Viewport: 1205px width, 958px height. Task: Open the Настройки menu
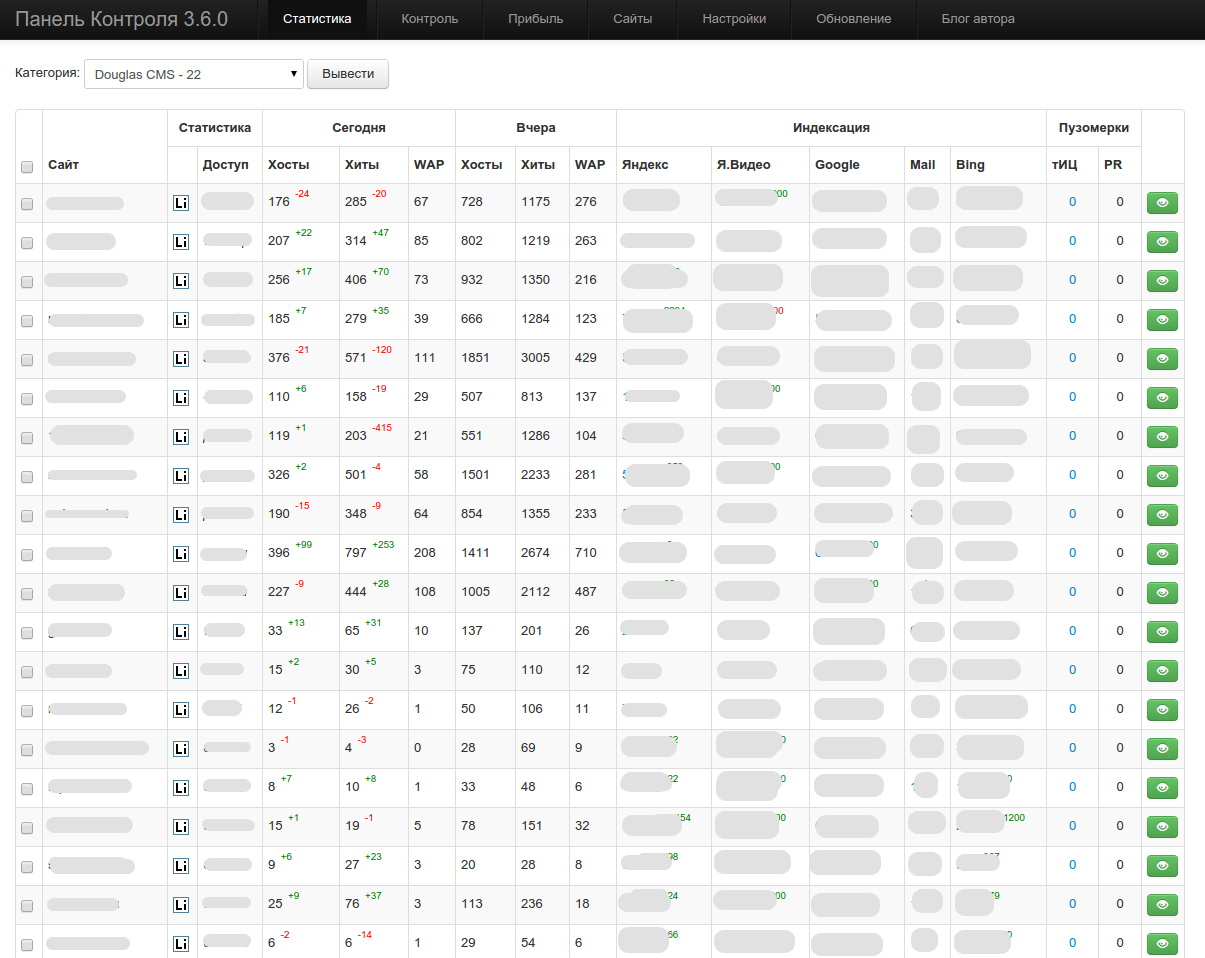[x=734, y=19]
